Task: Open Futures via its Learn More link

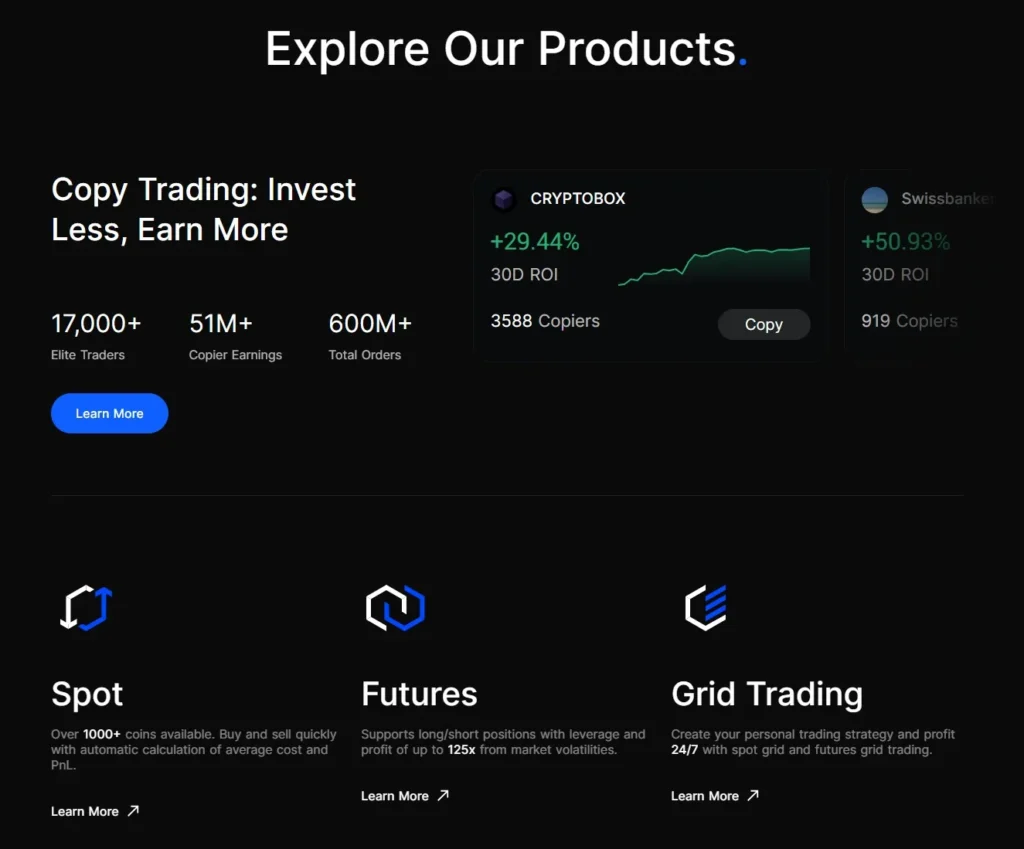Action: [396, 796]
